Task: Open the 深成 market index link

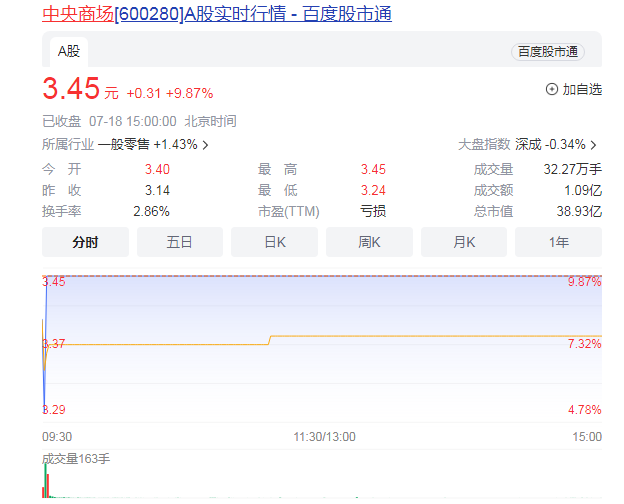Action: (528, 144)
